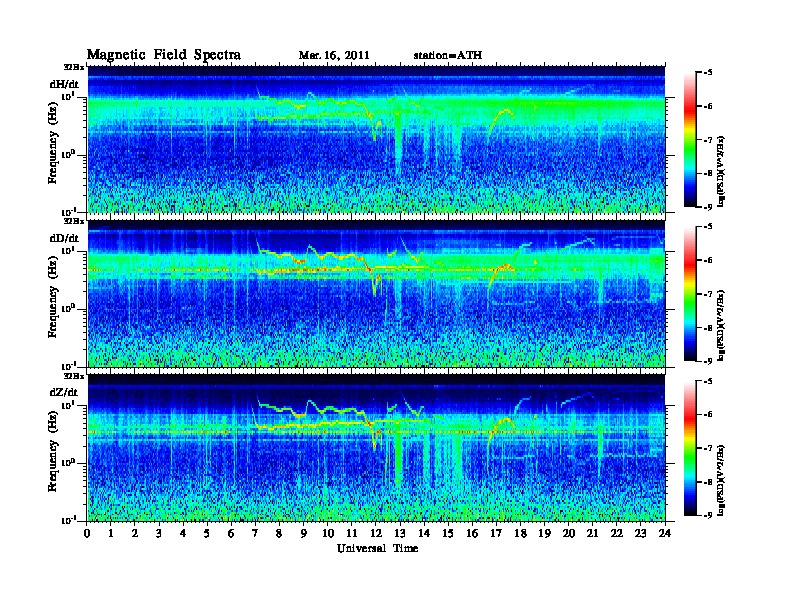Click the "2" hour tick label
This screenshot has width=792, height=612.
135,533
